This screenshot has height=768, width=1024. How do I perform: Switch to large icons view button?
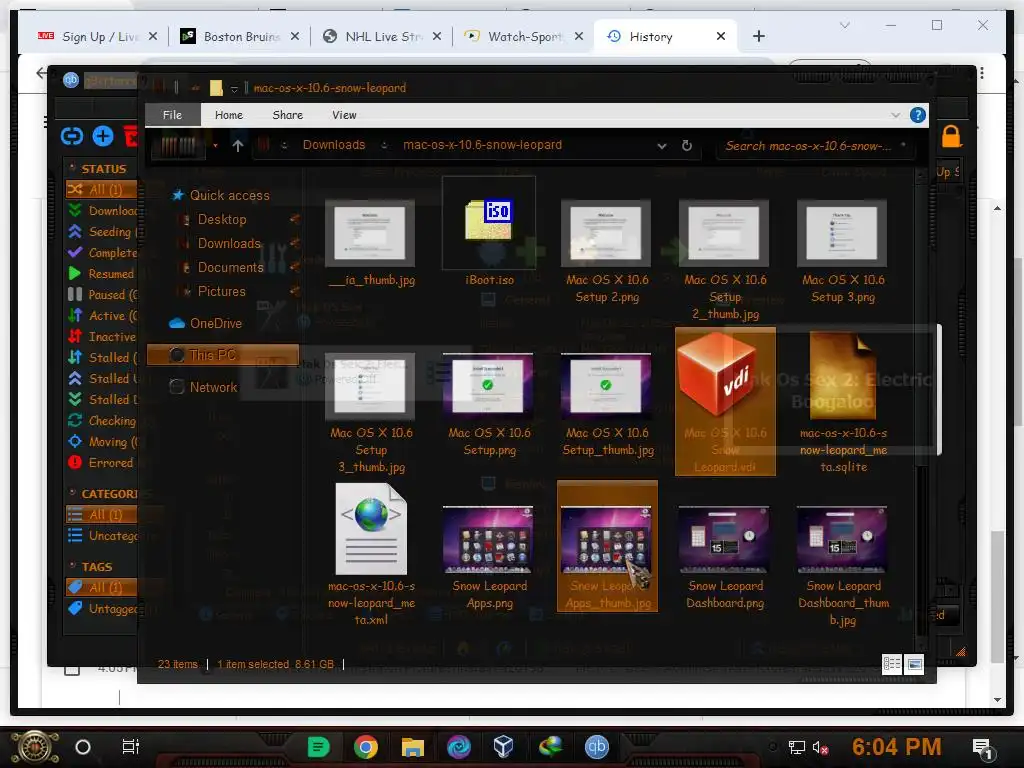[x=915, y=664]
